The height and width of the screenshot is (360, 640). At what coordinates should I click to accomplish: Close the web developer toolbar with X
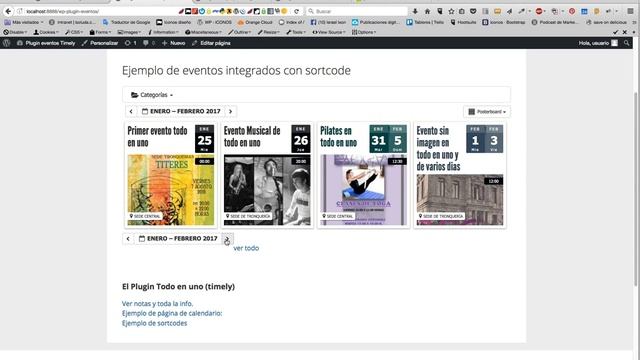pos(625,32)
